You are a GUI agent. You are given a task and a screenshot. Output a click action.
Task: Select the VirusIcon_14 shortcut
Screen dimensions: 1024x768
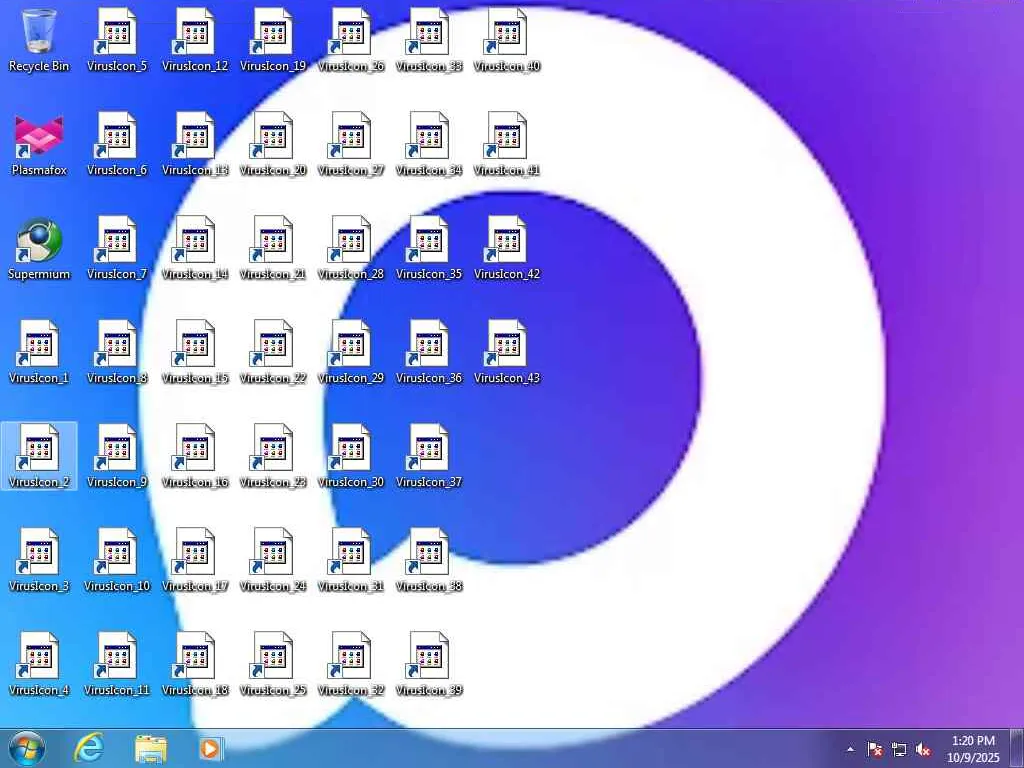(x=195, y=248)
